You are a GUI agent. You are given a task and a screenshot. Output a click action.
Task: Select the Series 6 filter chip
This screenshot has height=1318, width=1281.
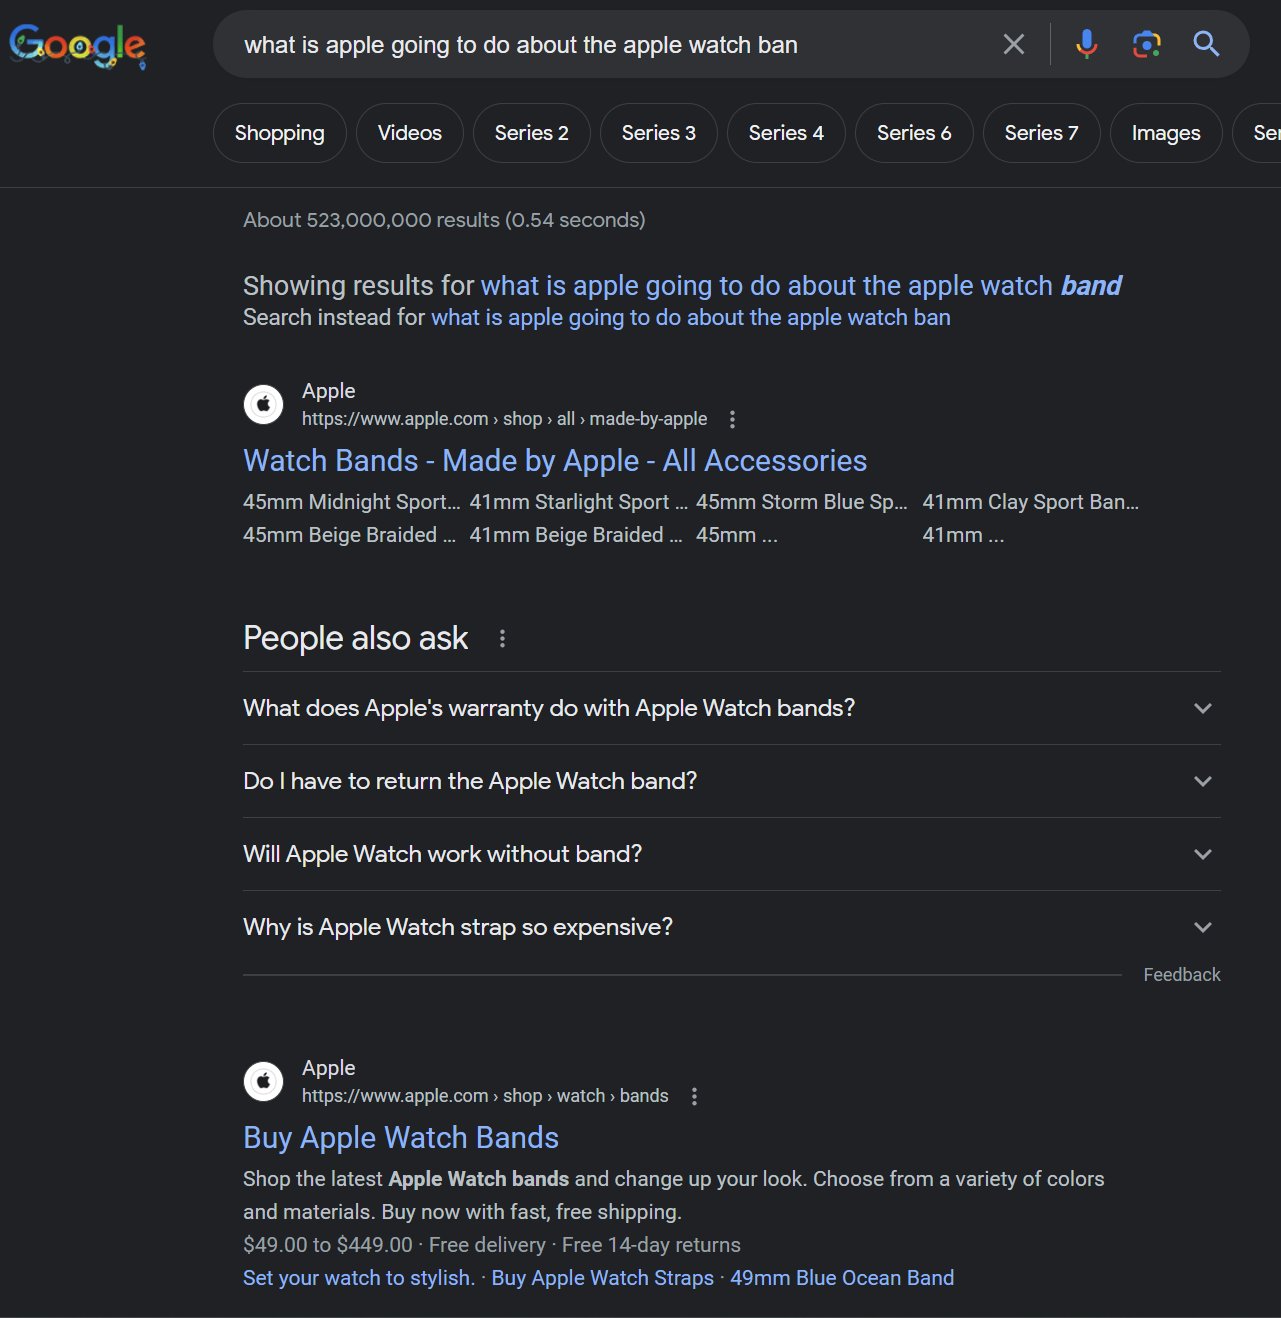coord(914,133)
